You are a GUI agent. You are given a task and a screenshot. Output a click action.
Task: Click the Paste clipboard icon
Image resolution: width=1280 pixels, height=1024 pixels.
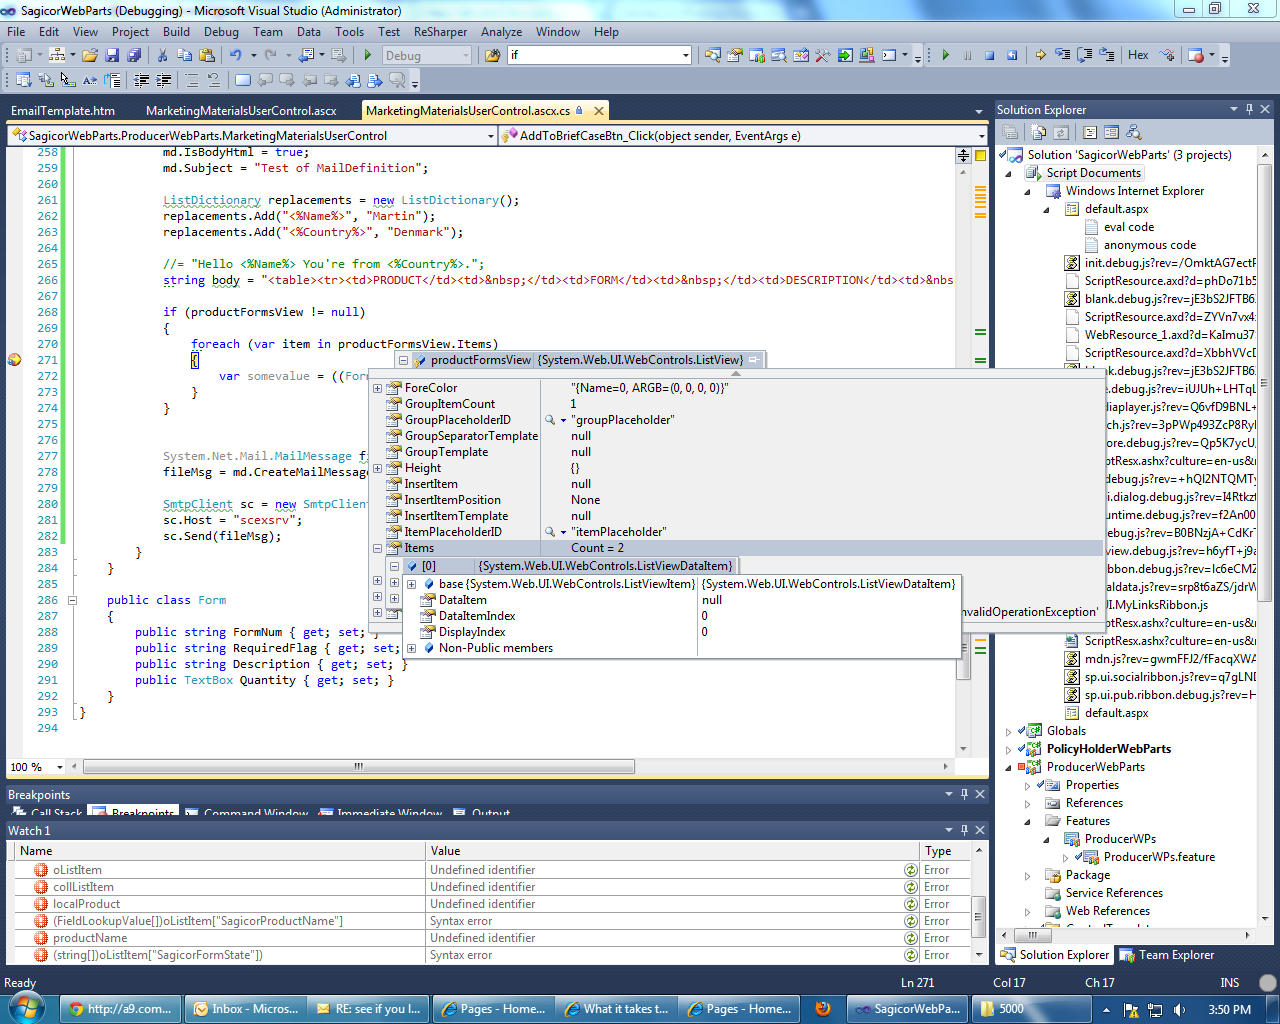(x=206, y=55)
